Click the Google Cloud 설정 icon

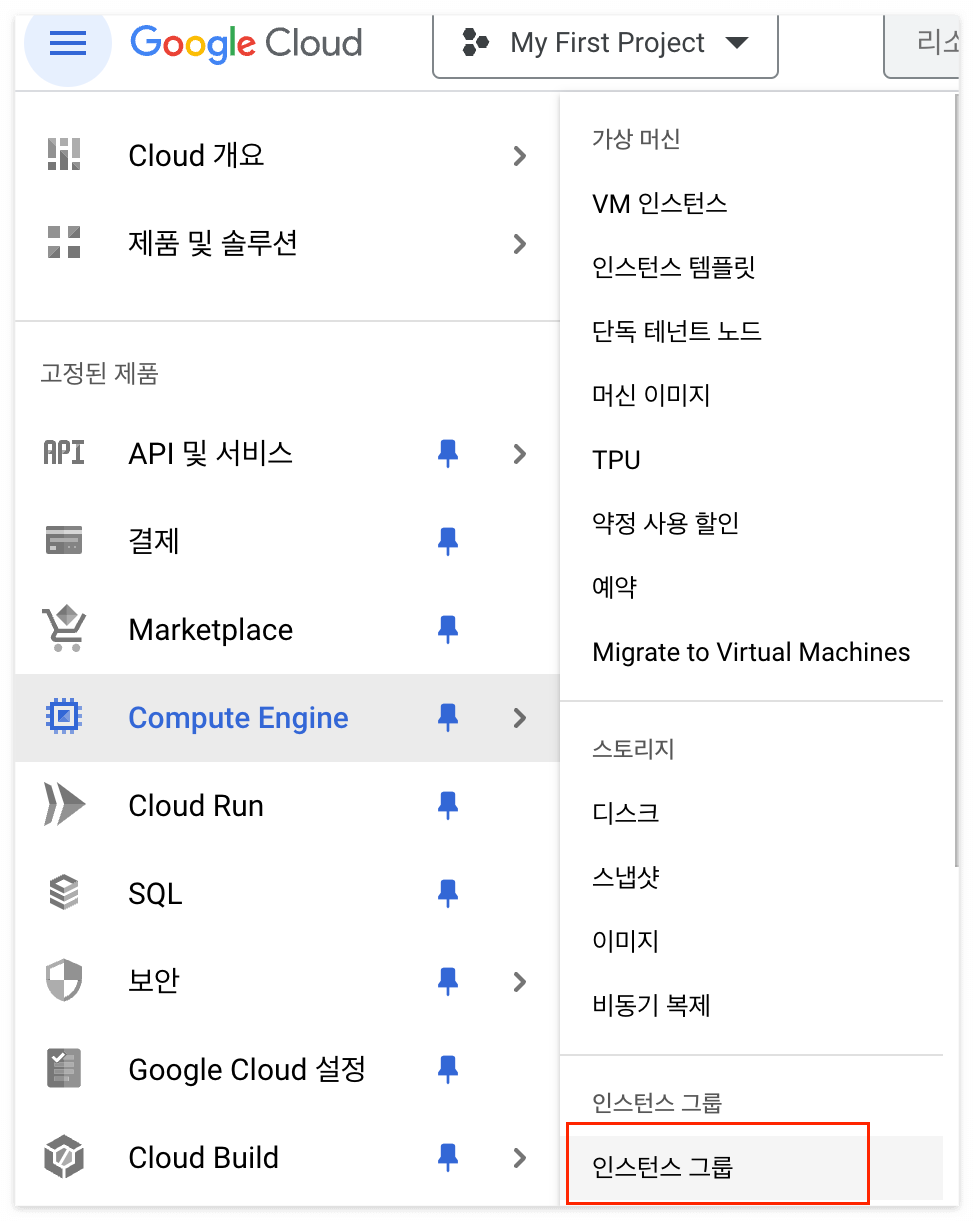pyautogui.click(x=64, y=1069)
